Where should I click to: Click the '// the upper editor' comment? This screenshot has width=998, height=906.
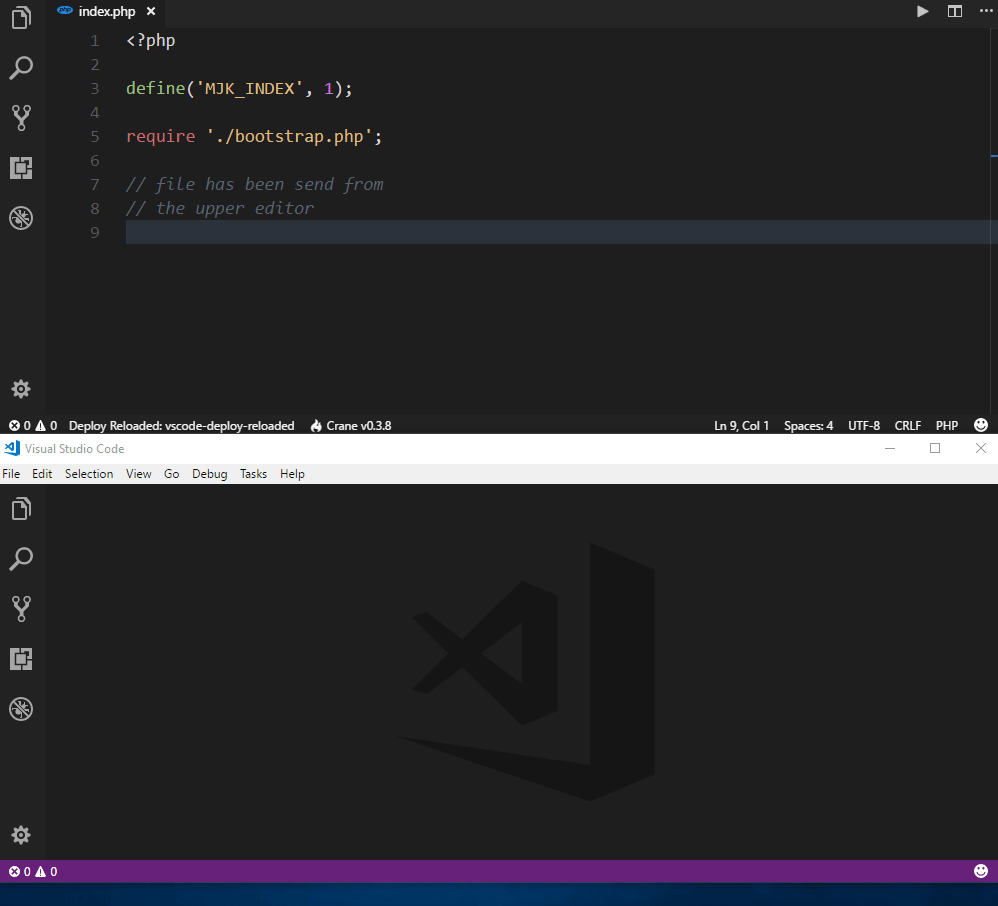[220, 208]
